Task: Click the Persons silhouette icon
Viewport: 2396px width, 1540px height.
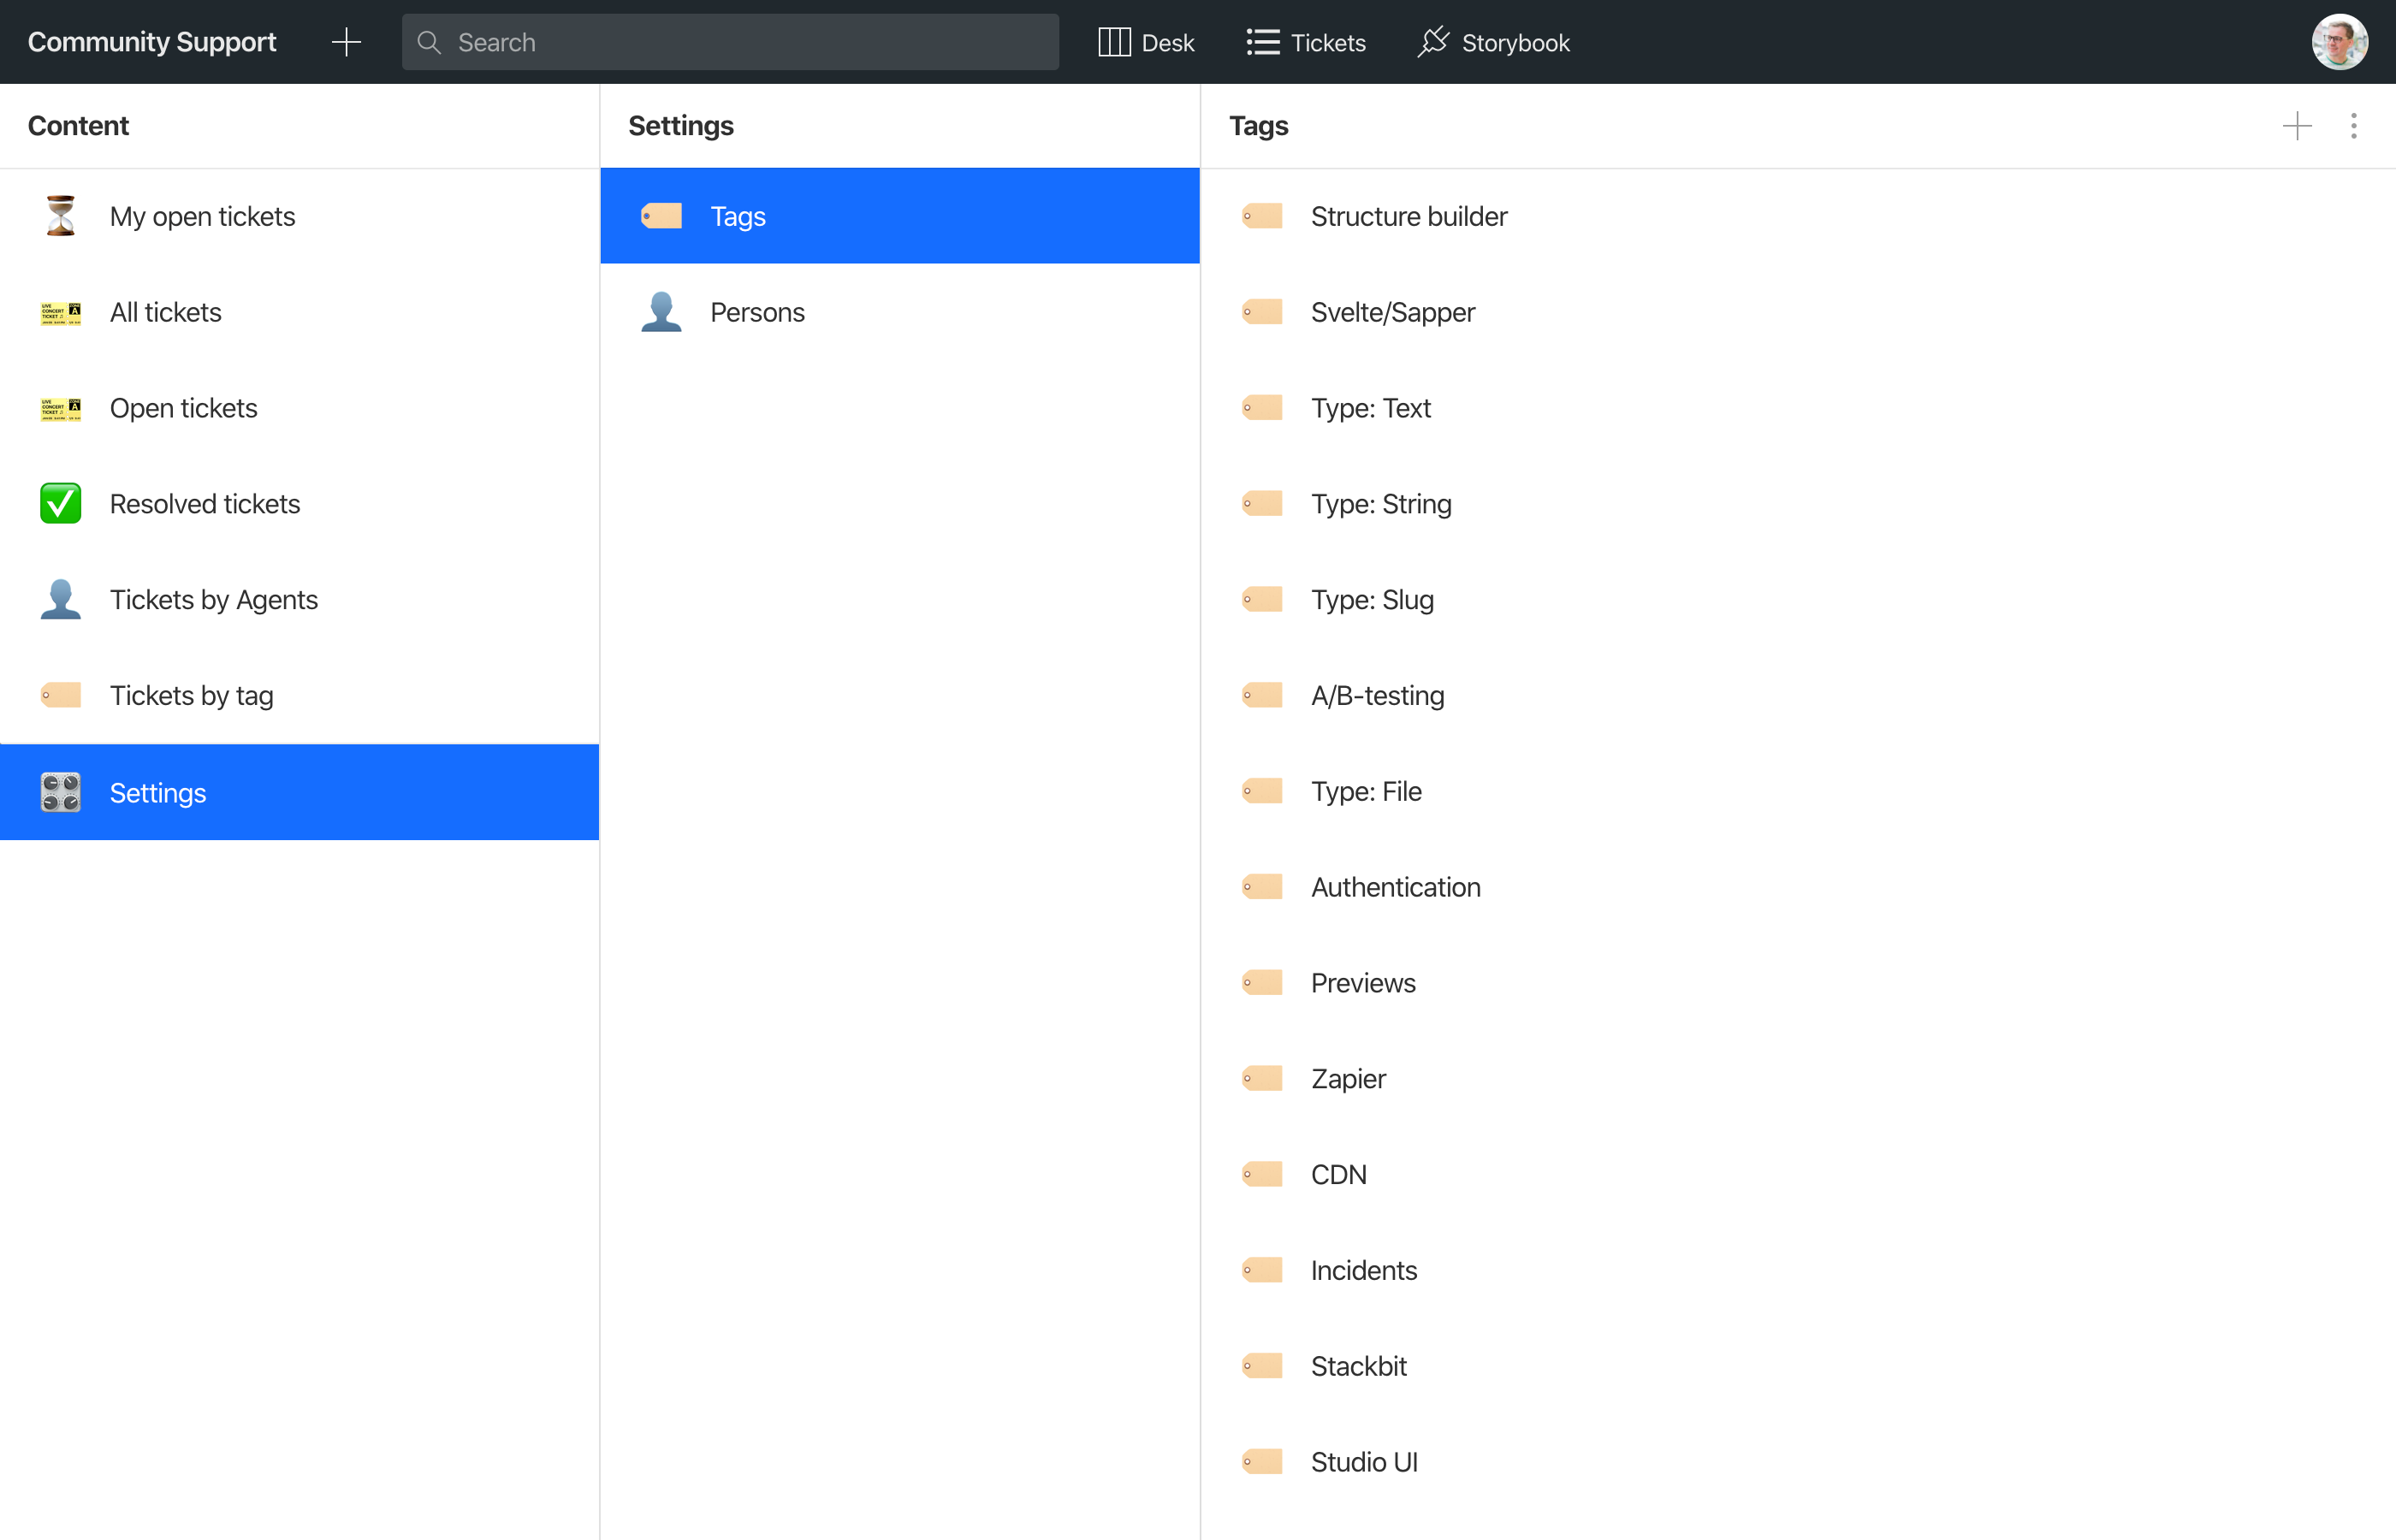Action: point(661,312)
